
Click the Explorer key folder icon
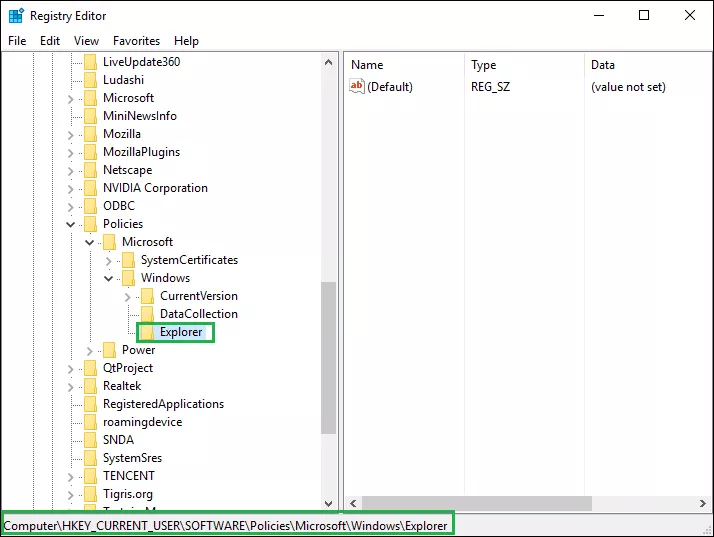click(147, 332)
